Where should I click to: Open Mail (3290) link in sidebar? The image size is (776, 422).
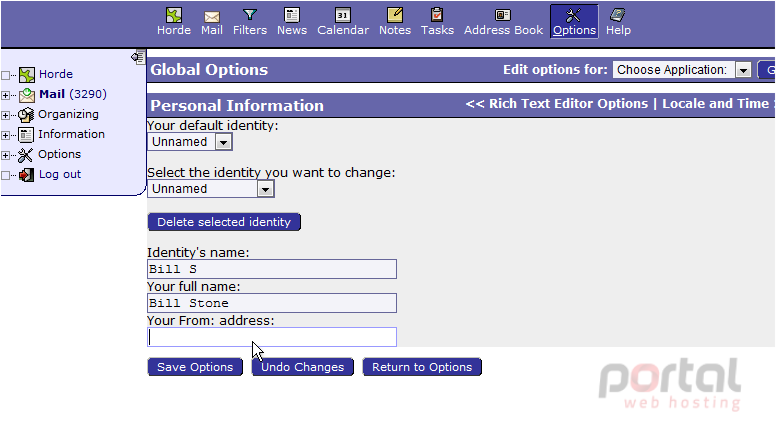click(73, 94)
